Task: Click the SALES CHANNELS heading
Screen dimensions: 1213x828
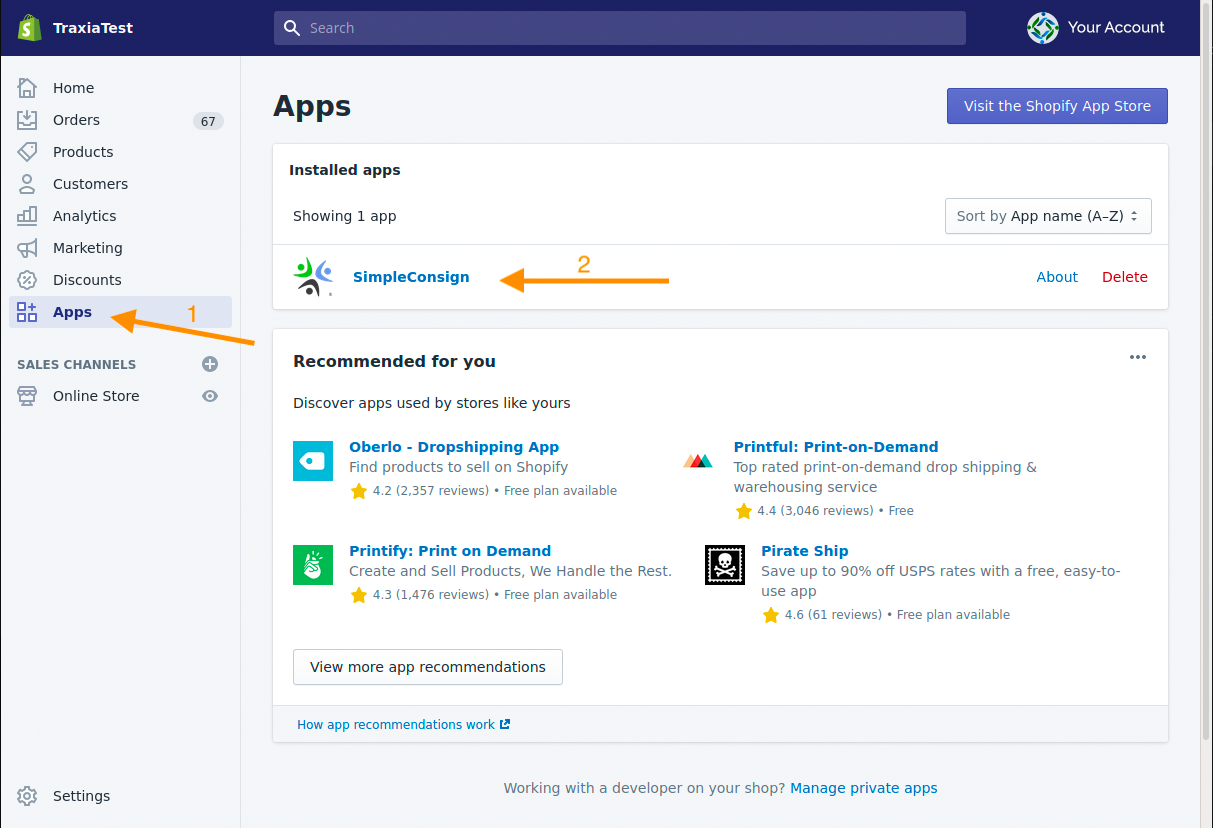Action: click(77, 364)
